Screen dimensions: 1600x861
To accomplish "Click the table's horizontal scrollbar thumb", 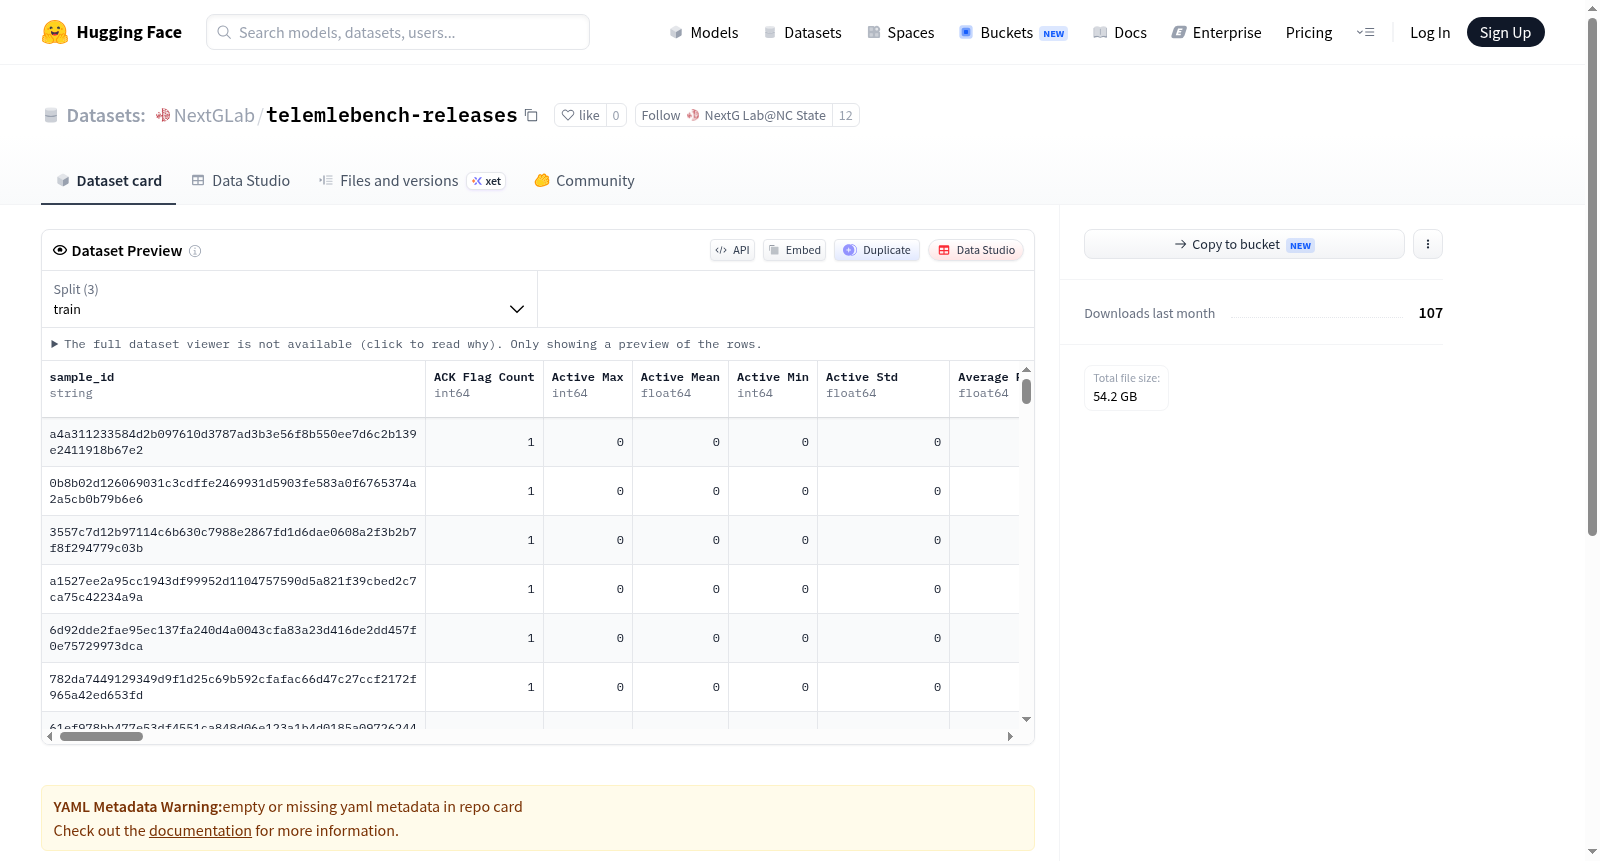I will click(x=101, y=736).
